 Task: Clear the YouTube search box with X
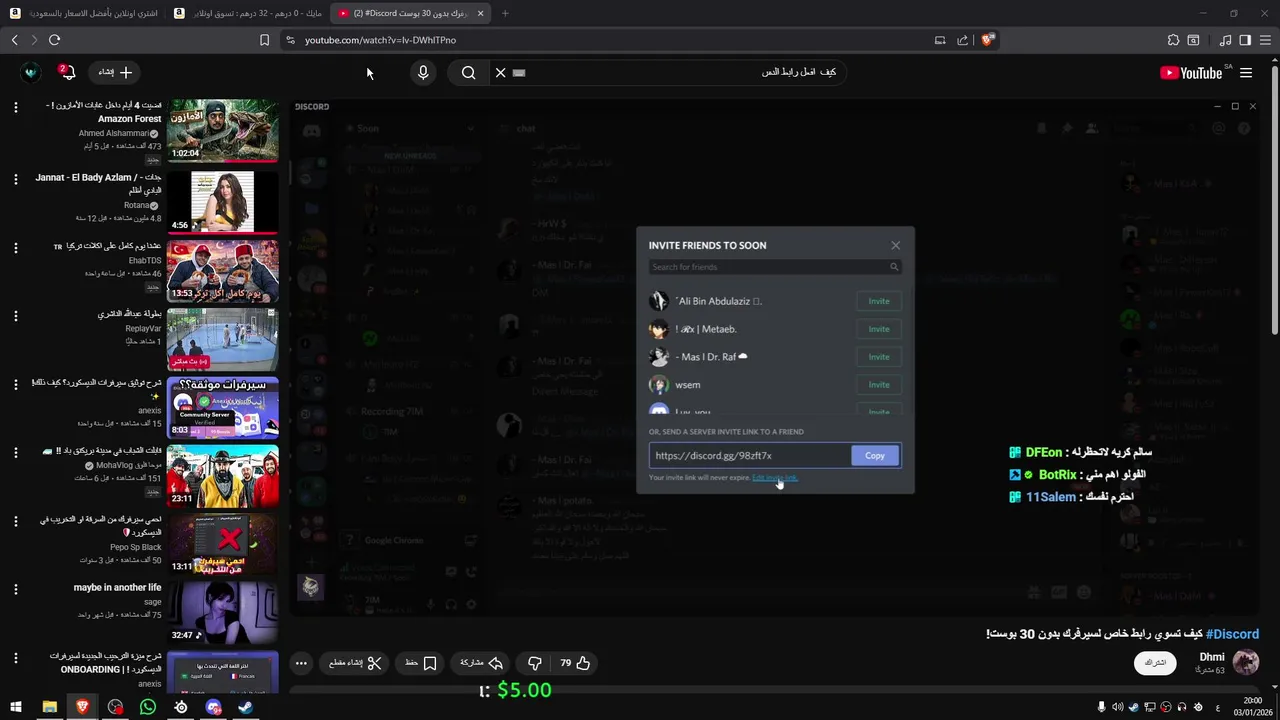[x=501, y=72]
